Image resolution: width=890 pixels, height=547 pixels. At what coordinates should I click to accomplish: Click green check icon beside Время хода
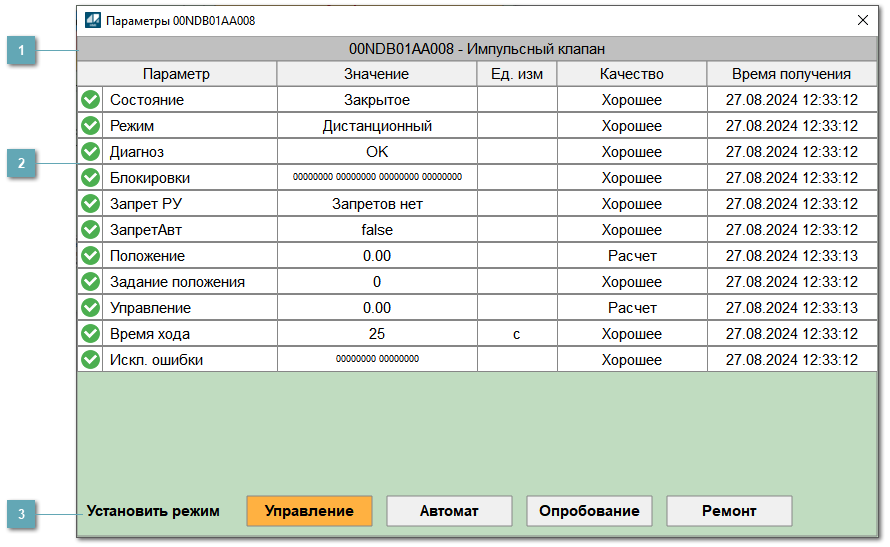point(90,334)
